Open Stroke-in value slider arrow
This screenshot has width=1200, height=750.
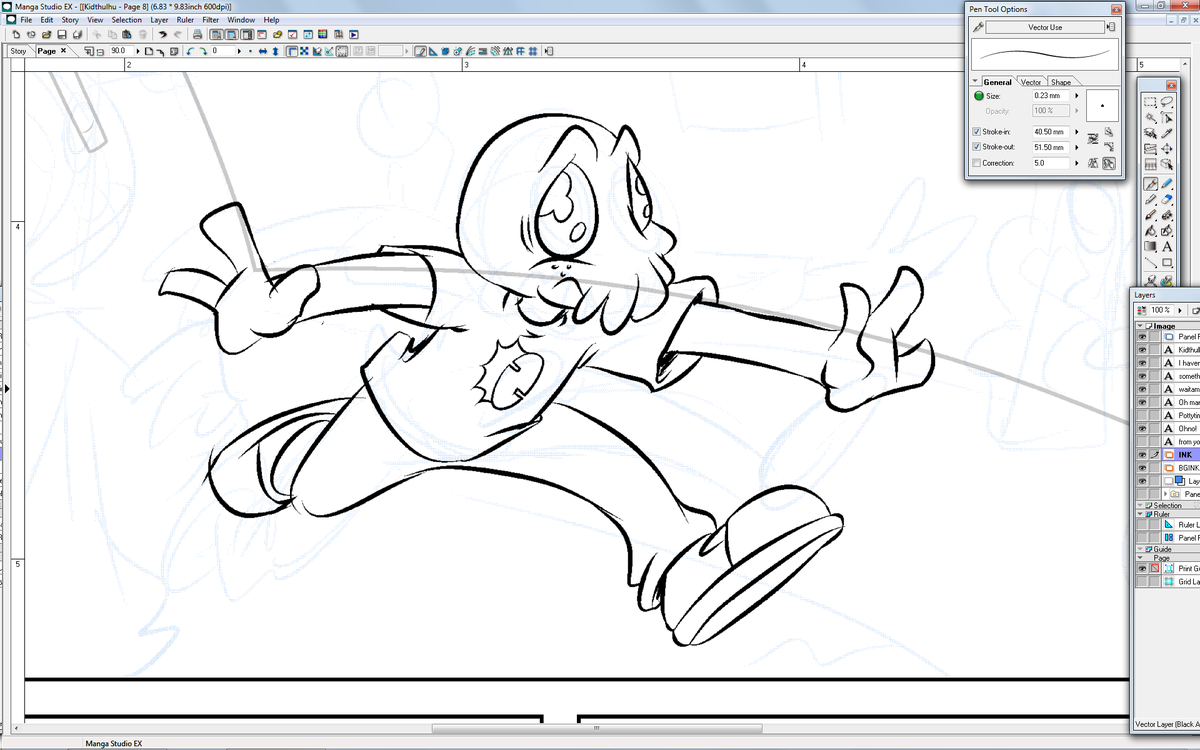(1077, 131)
